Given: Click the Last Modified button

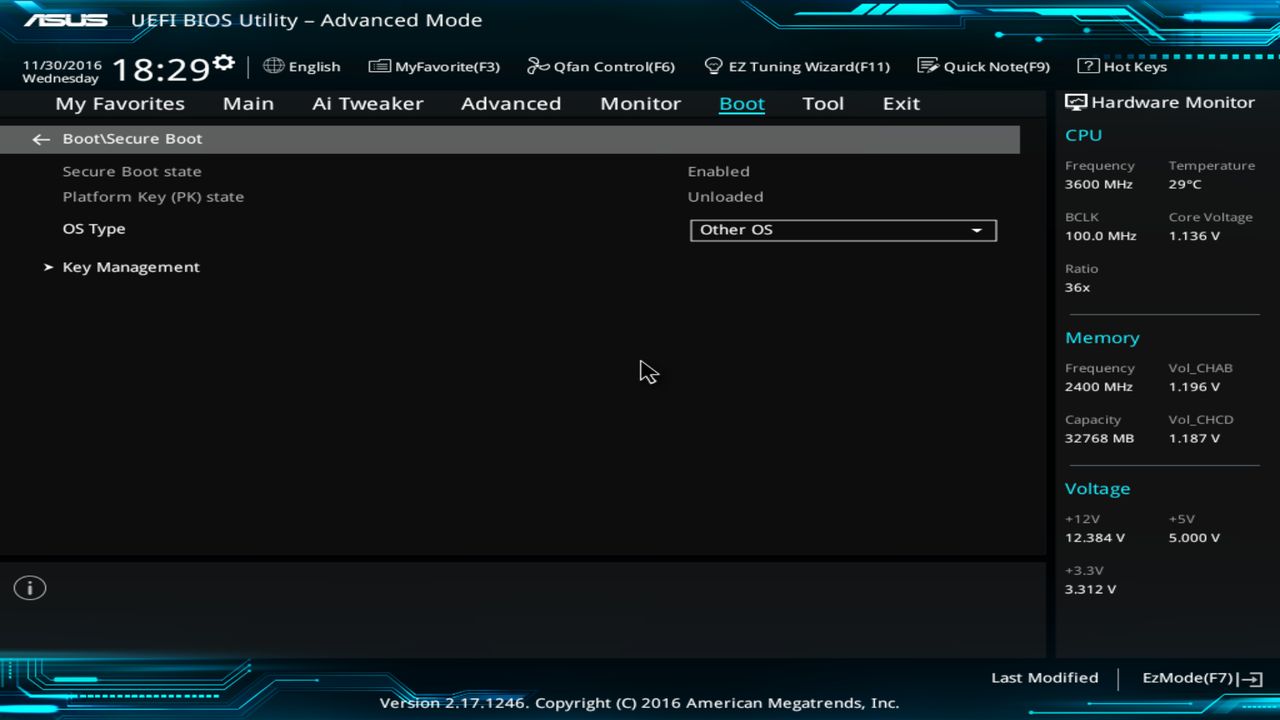Looking at the screenshot, I should click(1044, 678).
